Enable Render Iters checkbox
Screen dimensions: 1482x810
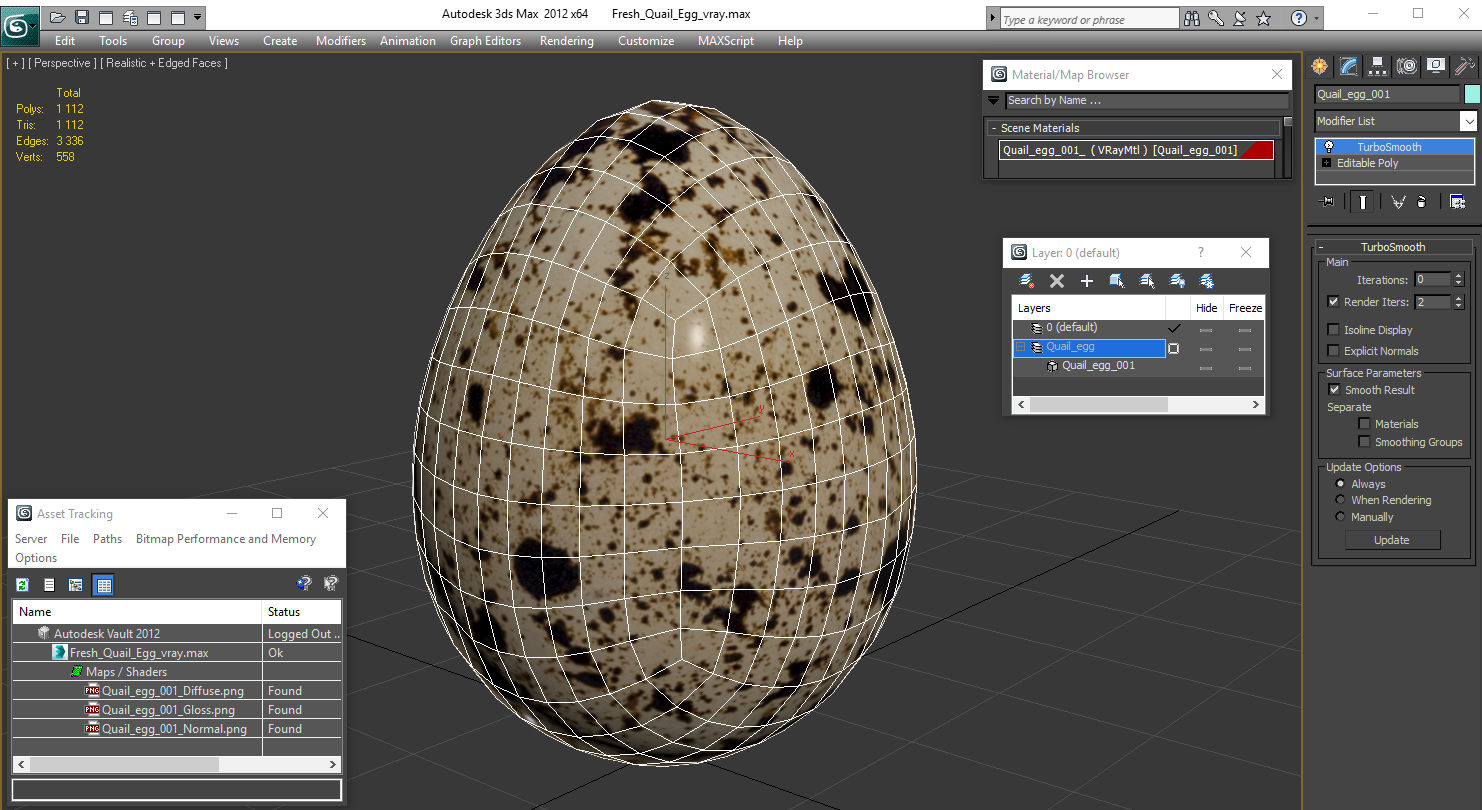pyautogui.click(x=1333, y=301)
